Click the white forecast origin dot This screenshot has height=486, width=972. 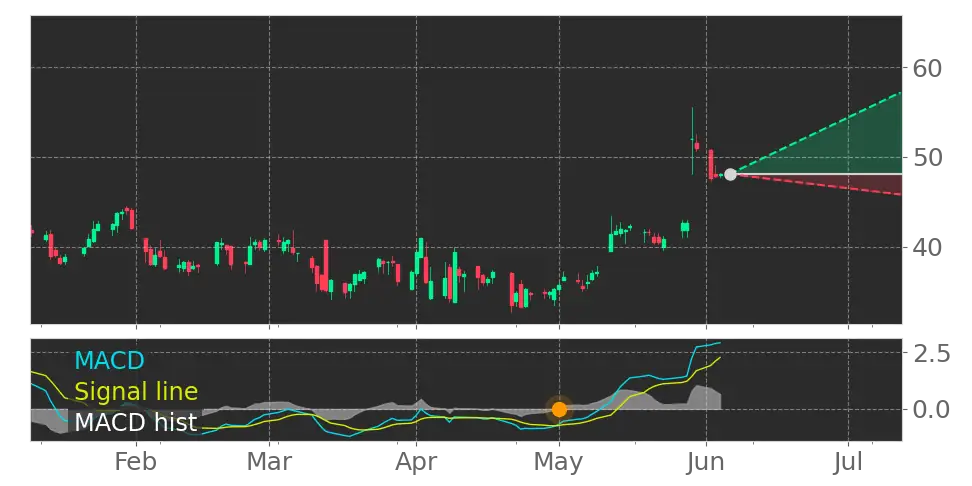(x=730, y=174)
